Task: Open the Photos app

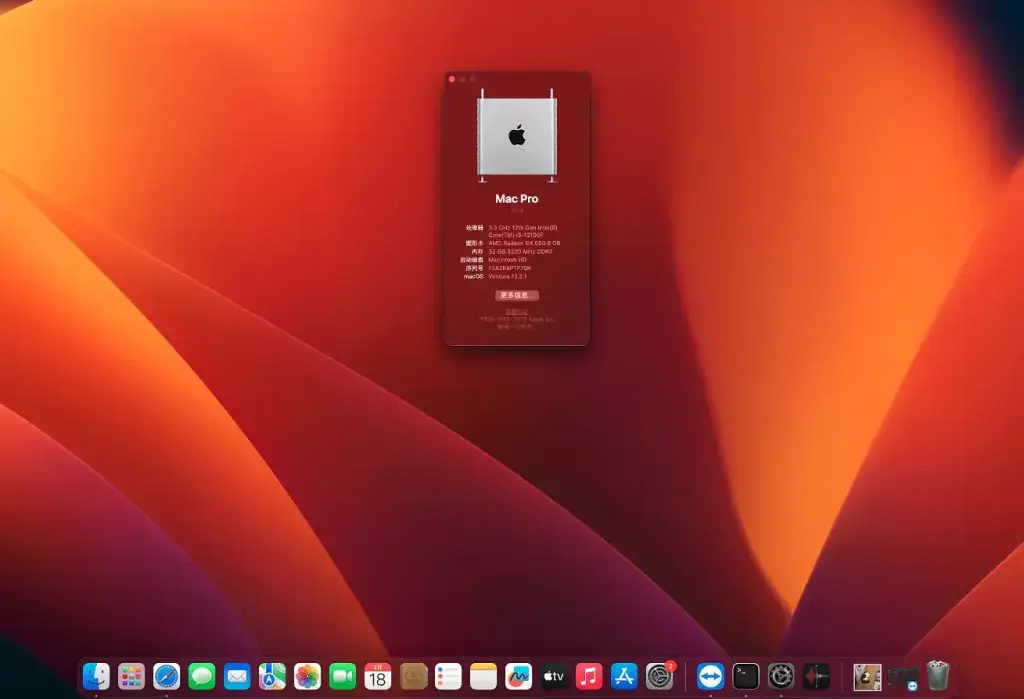Action: [x=308, y=677]
